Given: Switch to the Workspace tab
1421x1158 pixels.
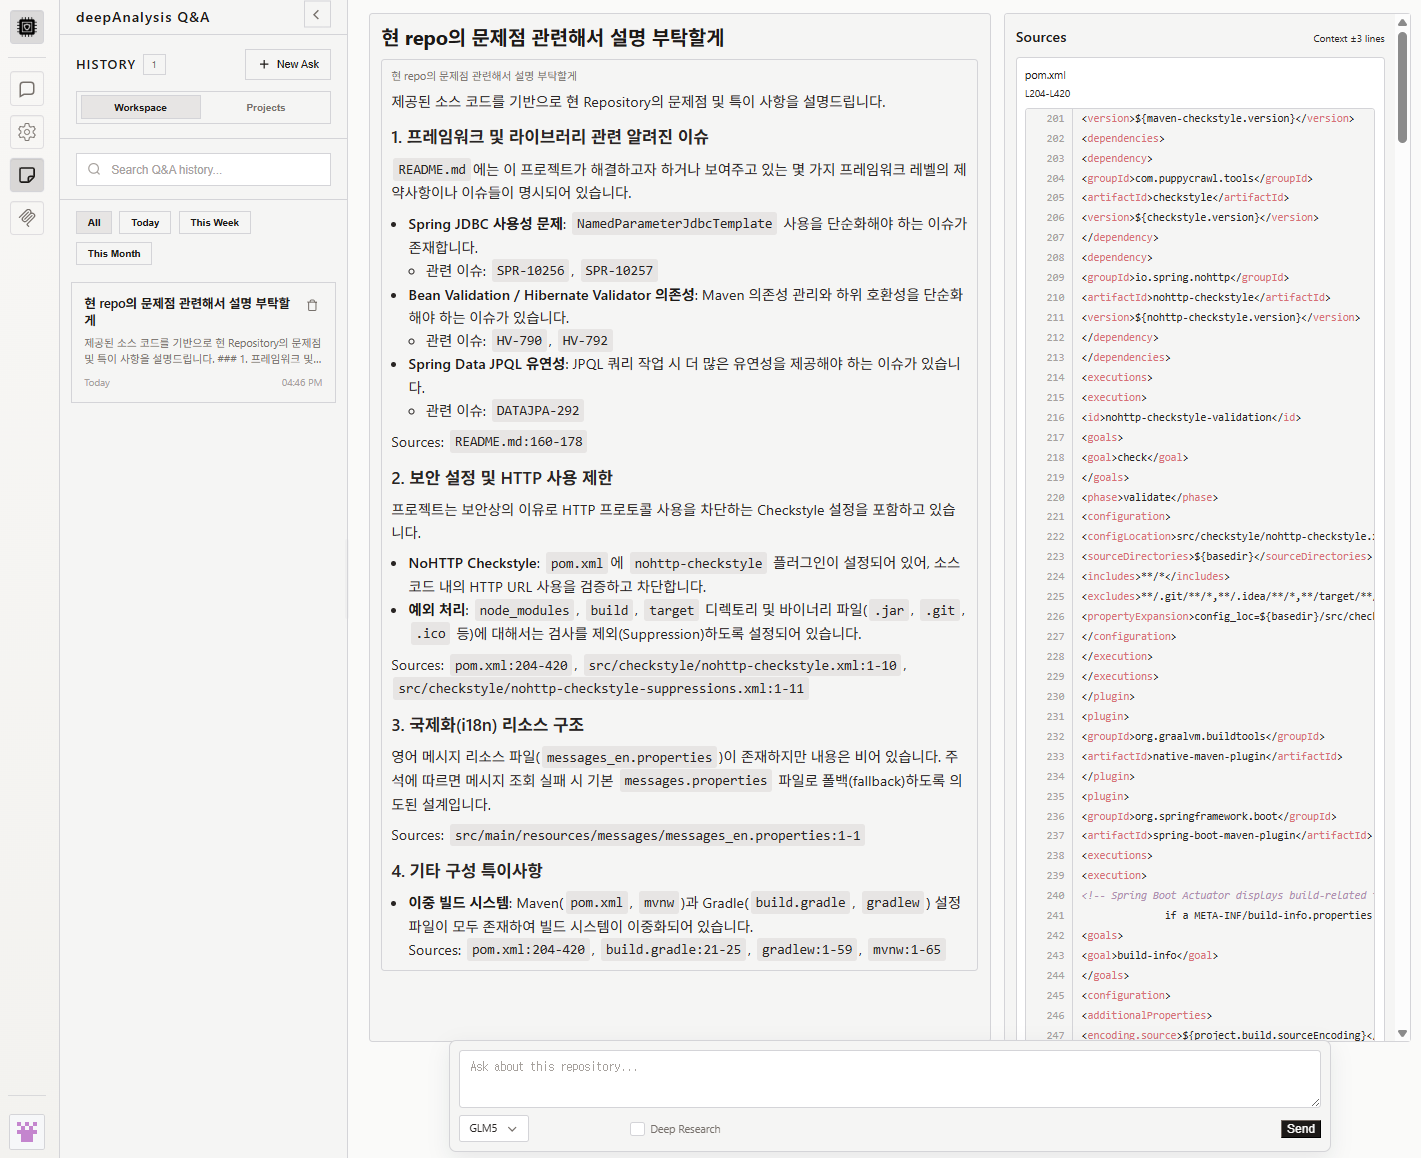Looking at the screenshot, I should tap(141, 107).
